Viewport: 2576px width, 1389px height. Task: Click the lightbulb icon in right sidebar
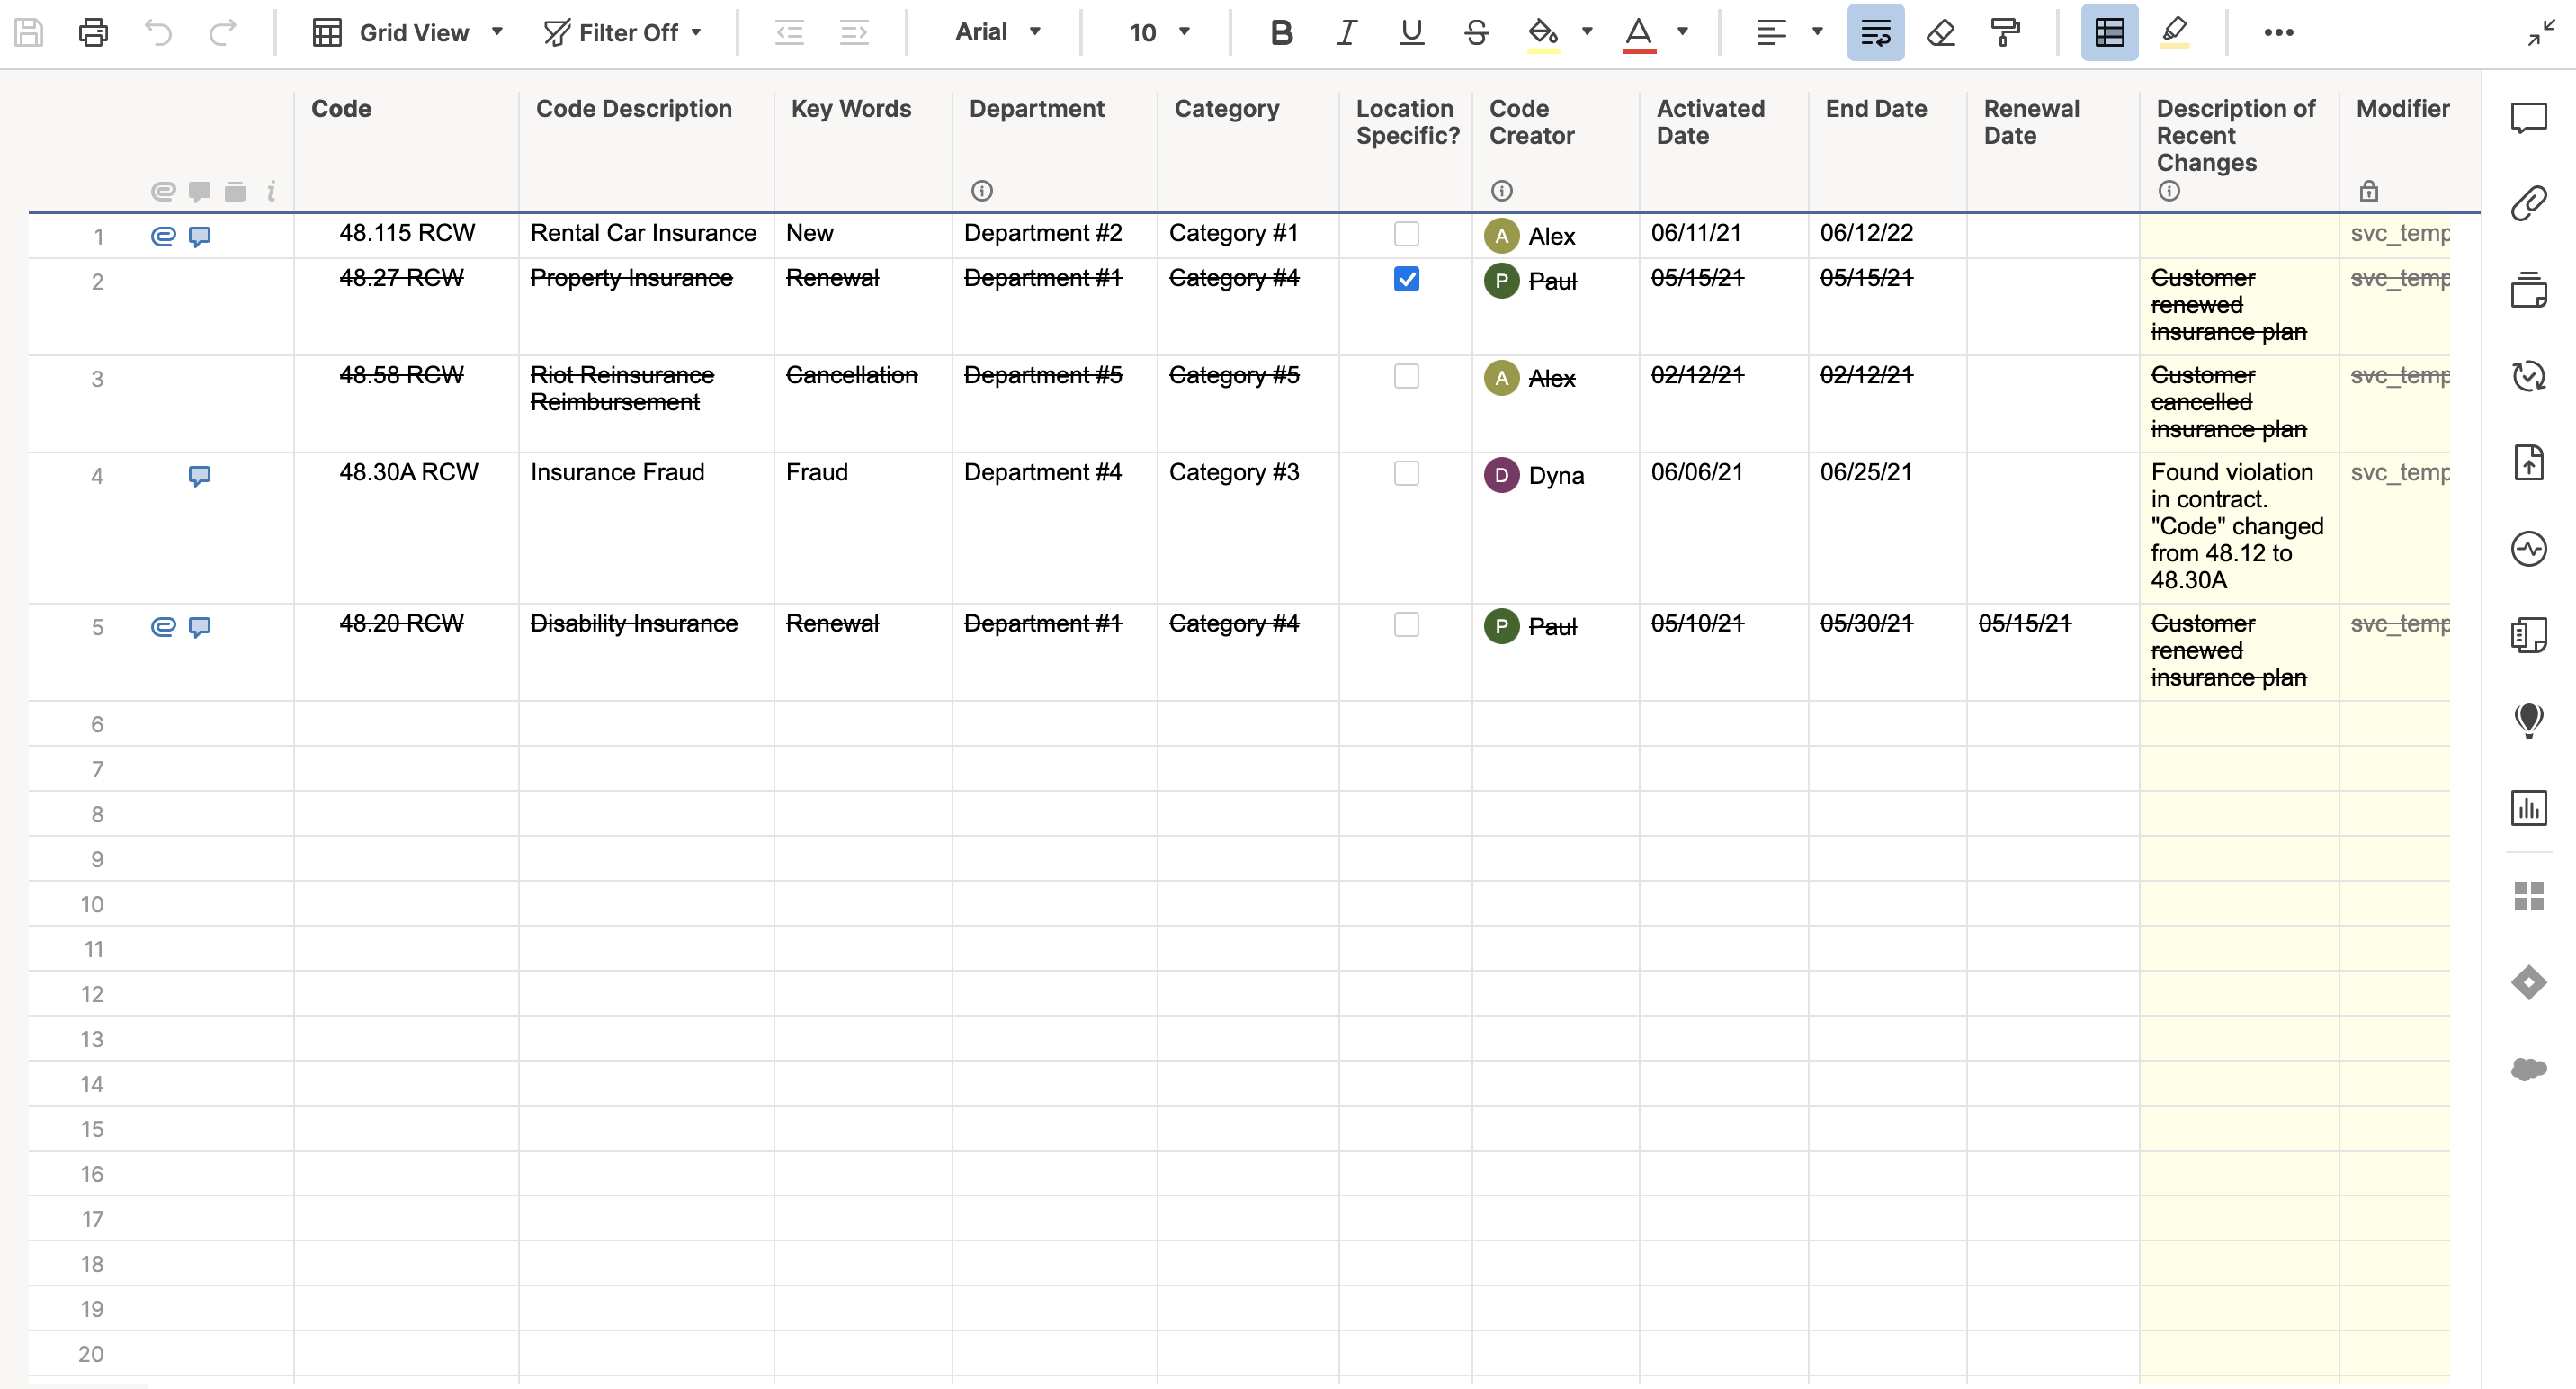coord(2528,720)
